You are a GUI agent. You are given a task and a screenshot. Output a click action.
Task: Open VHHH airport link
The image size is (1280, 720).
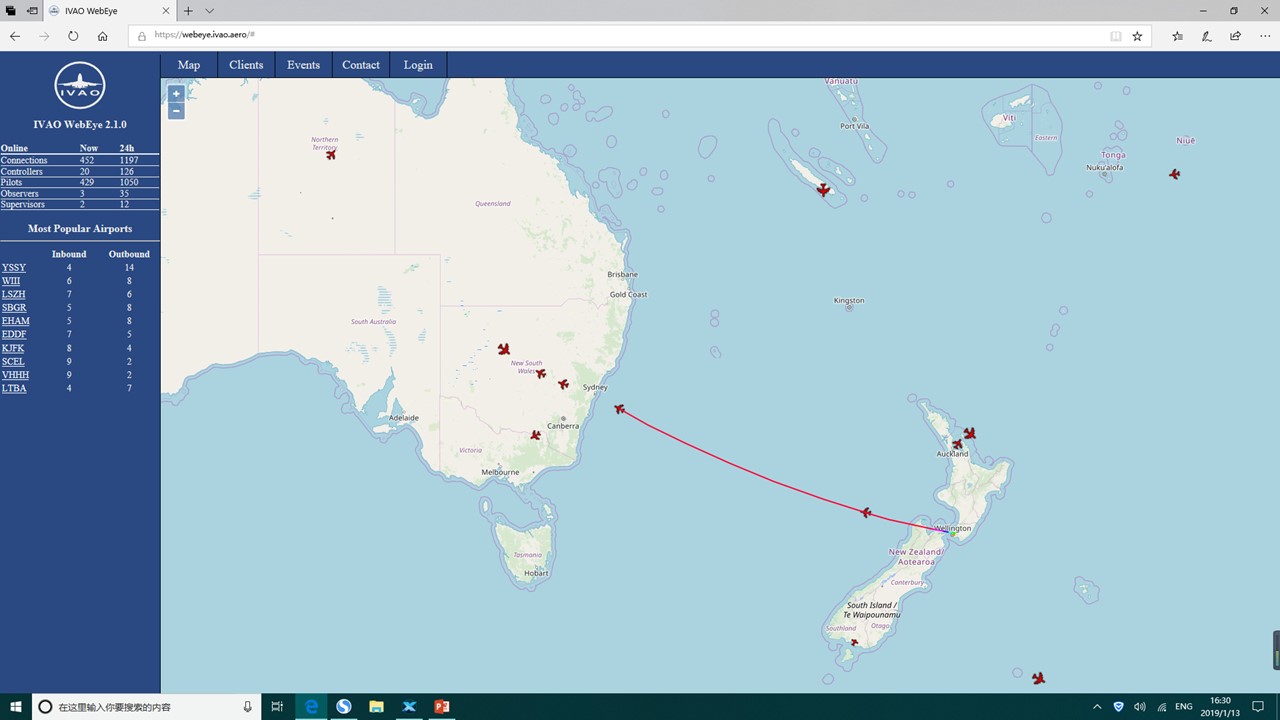tap(15, 375)
